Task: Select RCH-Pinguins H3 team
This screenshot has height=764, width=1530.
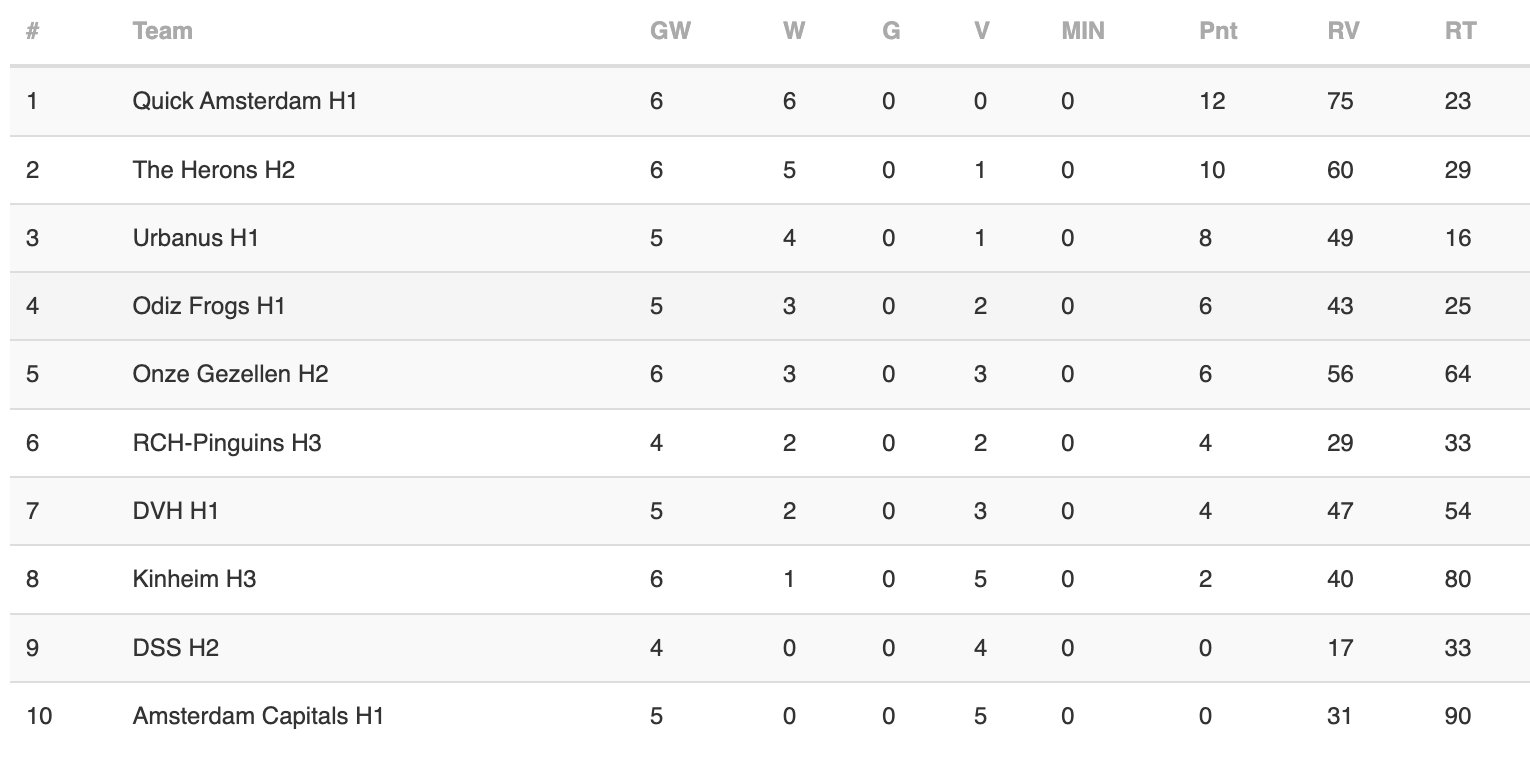Action: click(226, 442)
